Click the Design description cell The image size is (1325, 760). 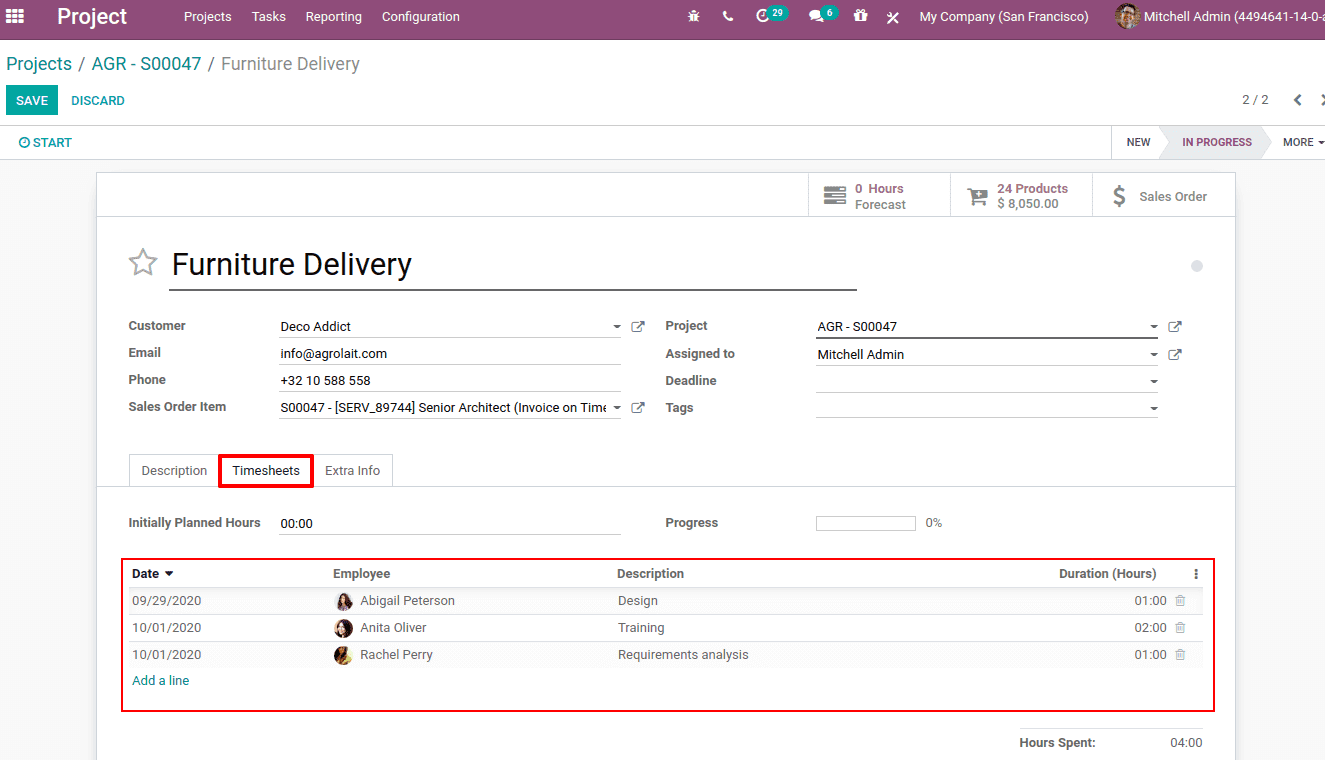click(637, 601)
